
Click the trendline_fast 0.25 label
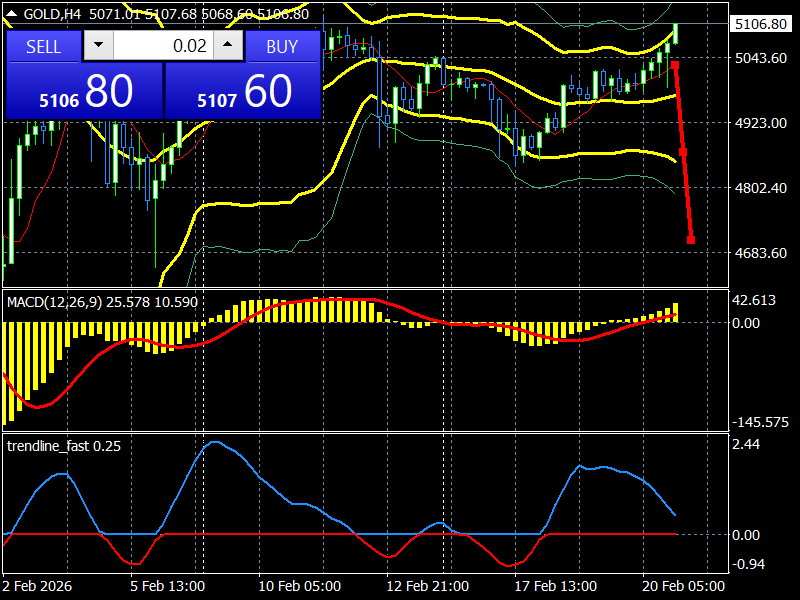64,446
